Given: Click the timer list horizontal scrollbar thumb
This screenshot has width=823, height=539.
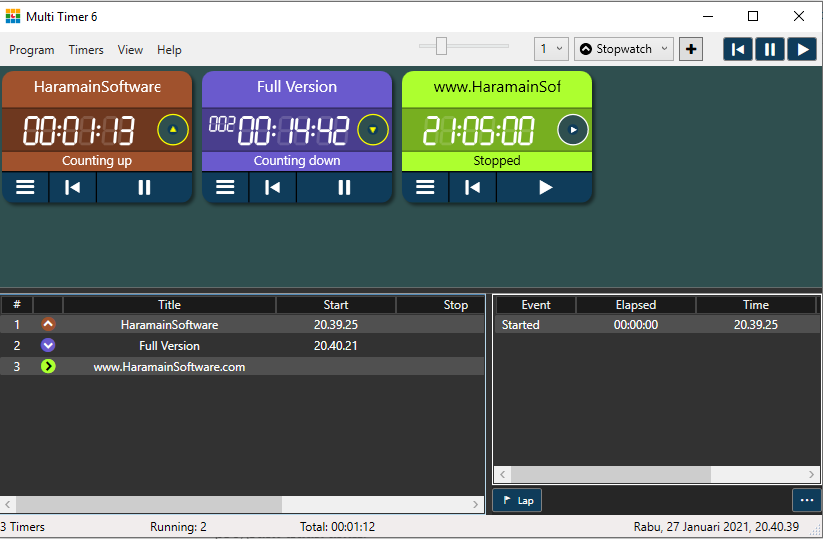Looking at the screenshot, I should click(149, 504).
